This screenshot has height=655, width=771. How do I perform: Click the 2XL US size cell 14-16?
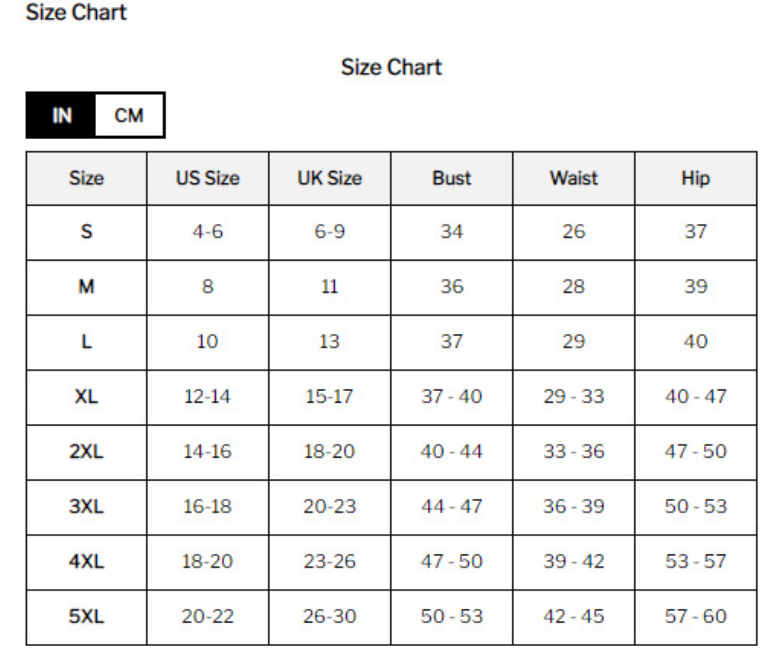pos(207,452)
